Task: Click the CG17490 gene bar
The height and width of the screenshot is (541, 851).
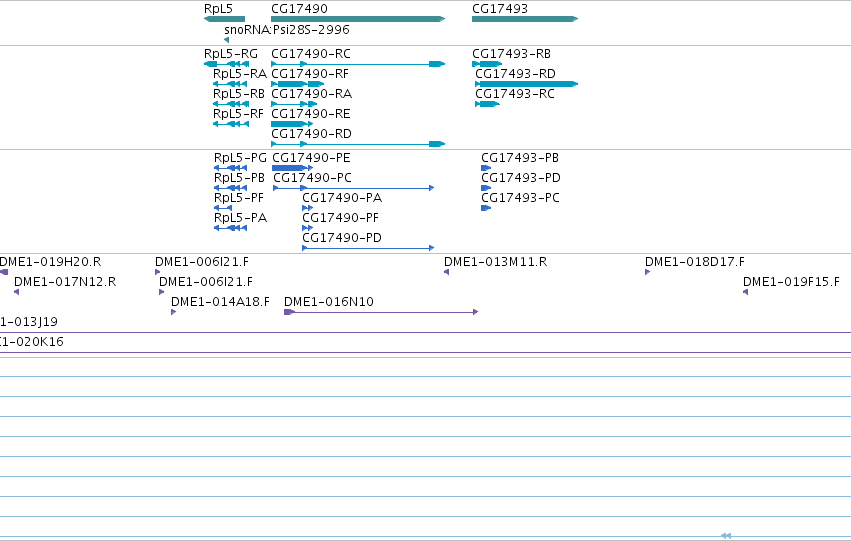Action: coord(358,19)
